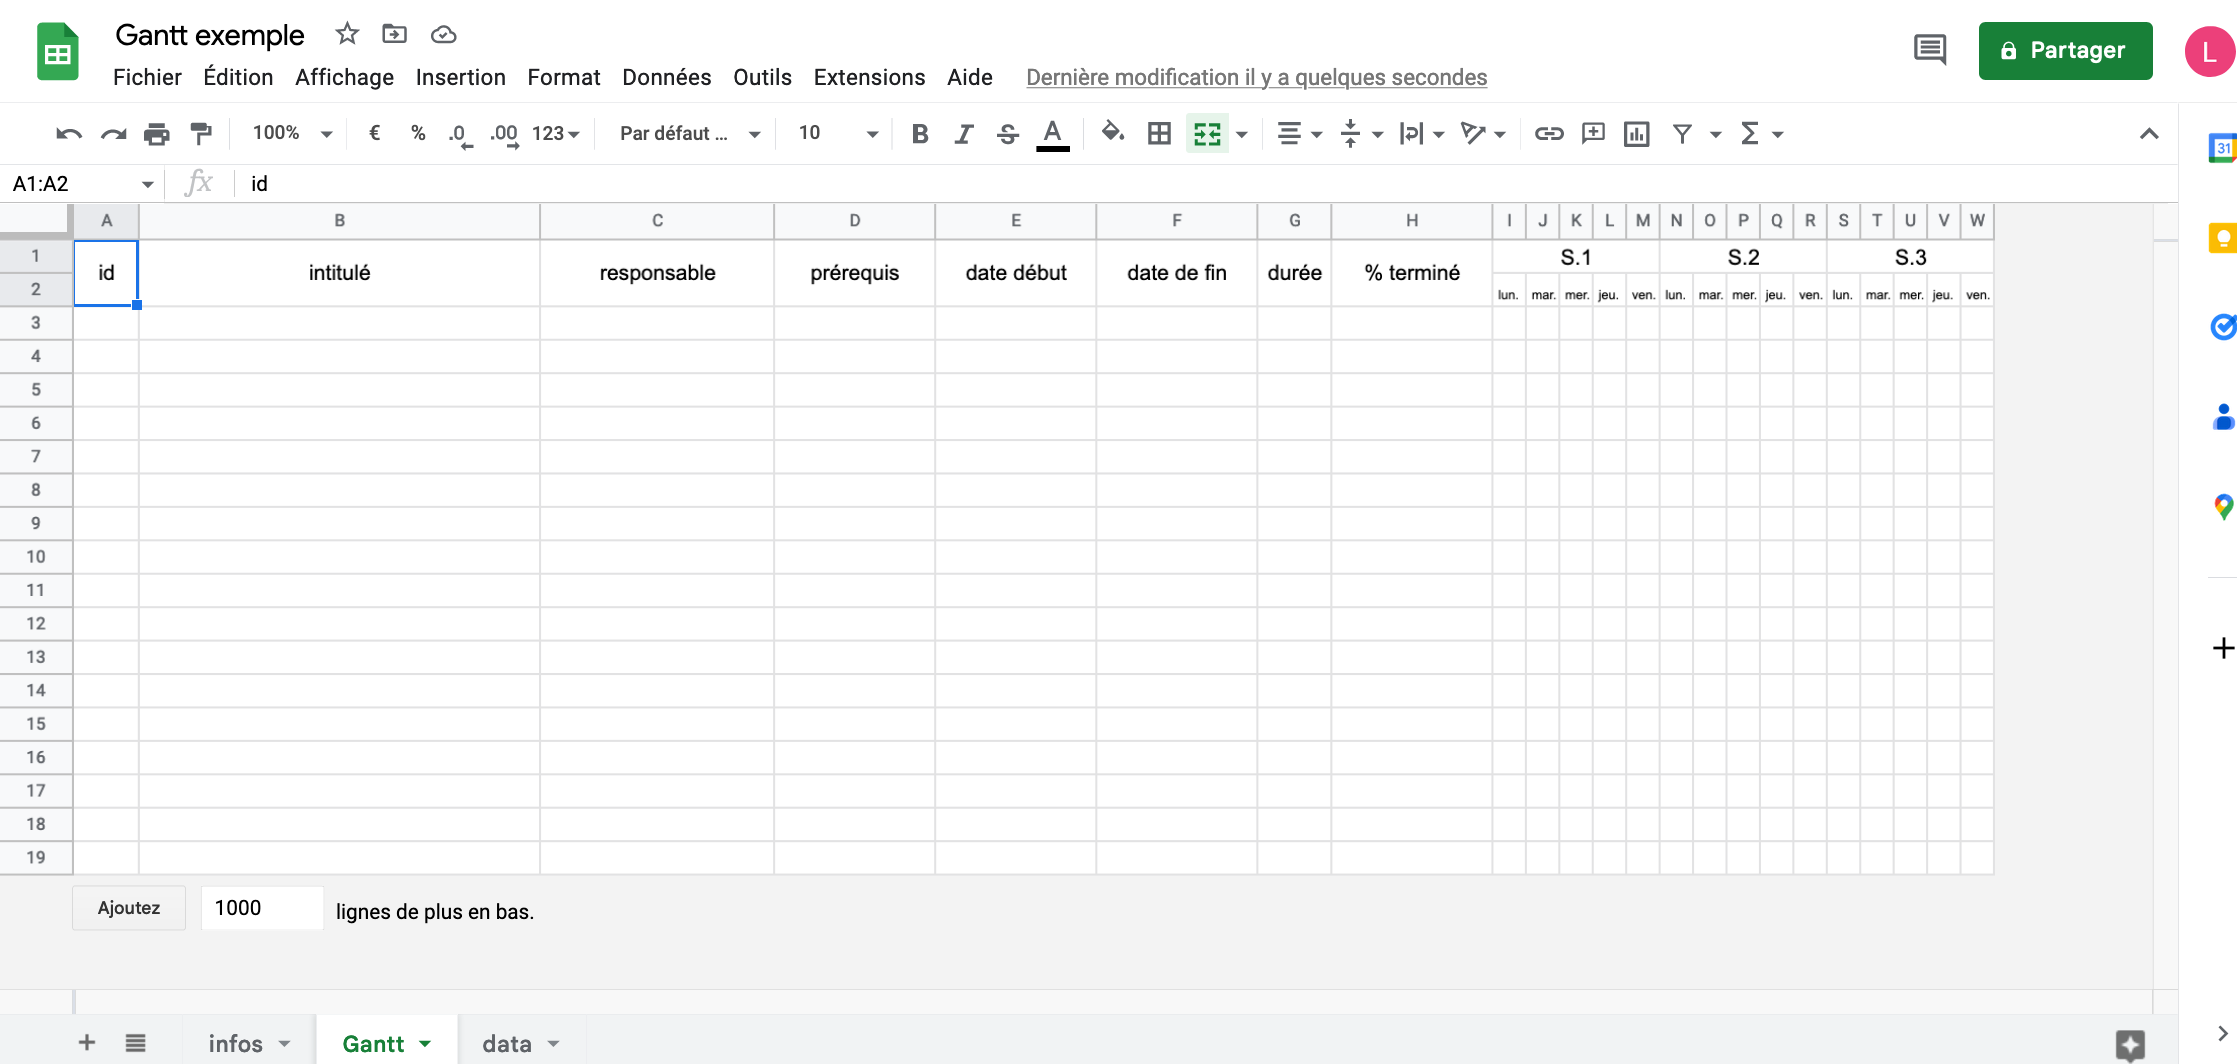Open the fill color bucket

[x=1112, y=133]
